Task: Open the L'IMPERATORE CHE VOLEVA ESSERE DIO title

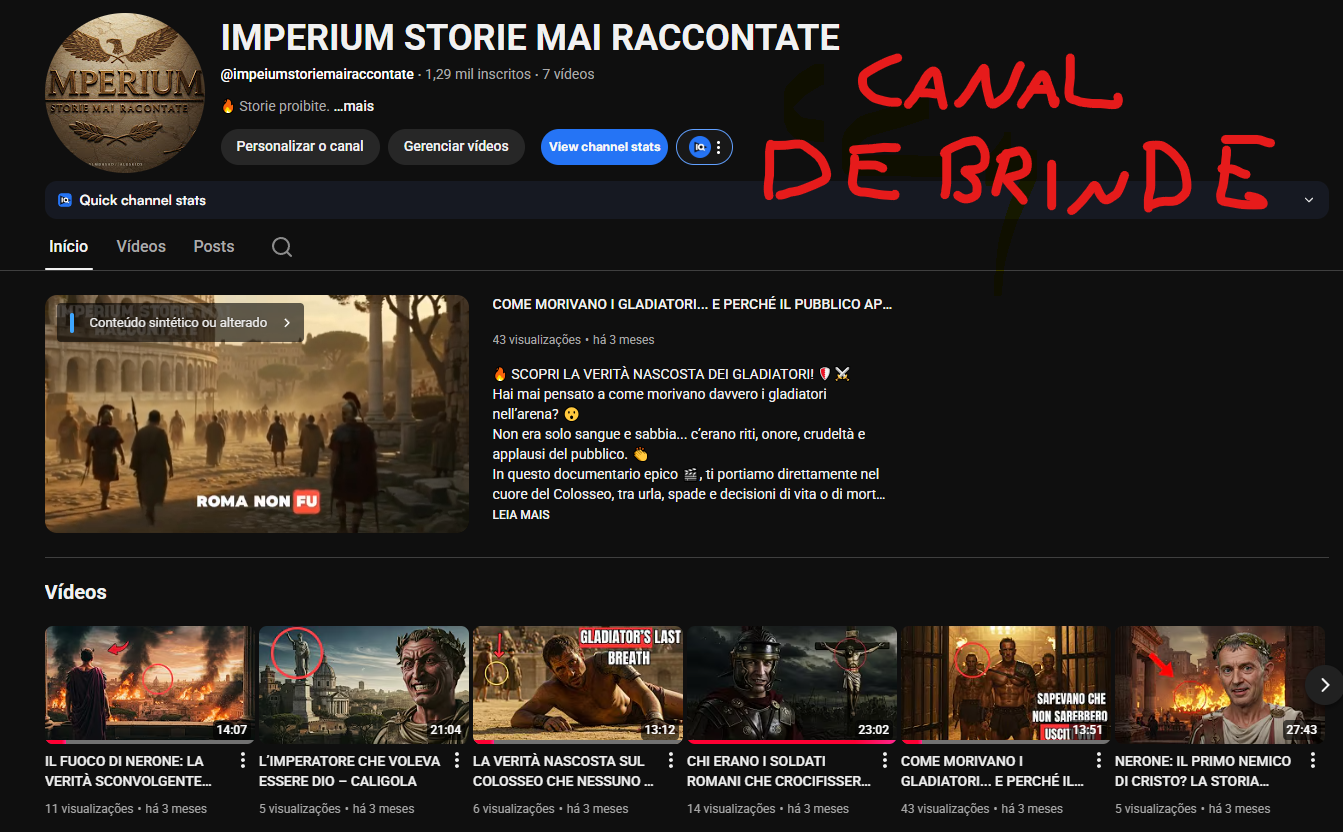Action: (350, 771)
